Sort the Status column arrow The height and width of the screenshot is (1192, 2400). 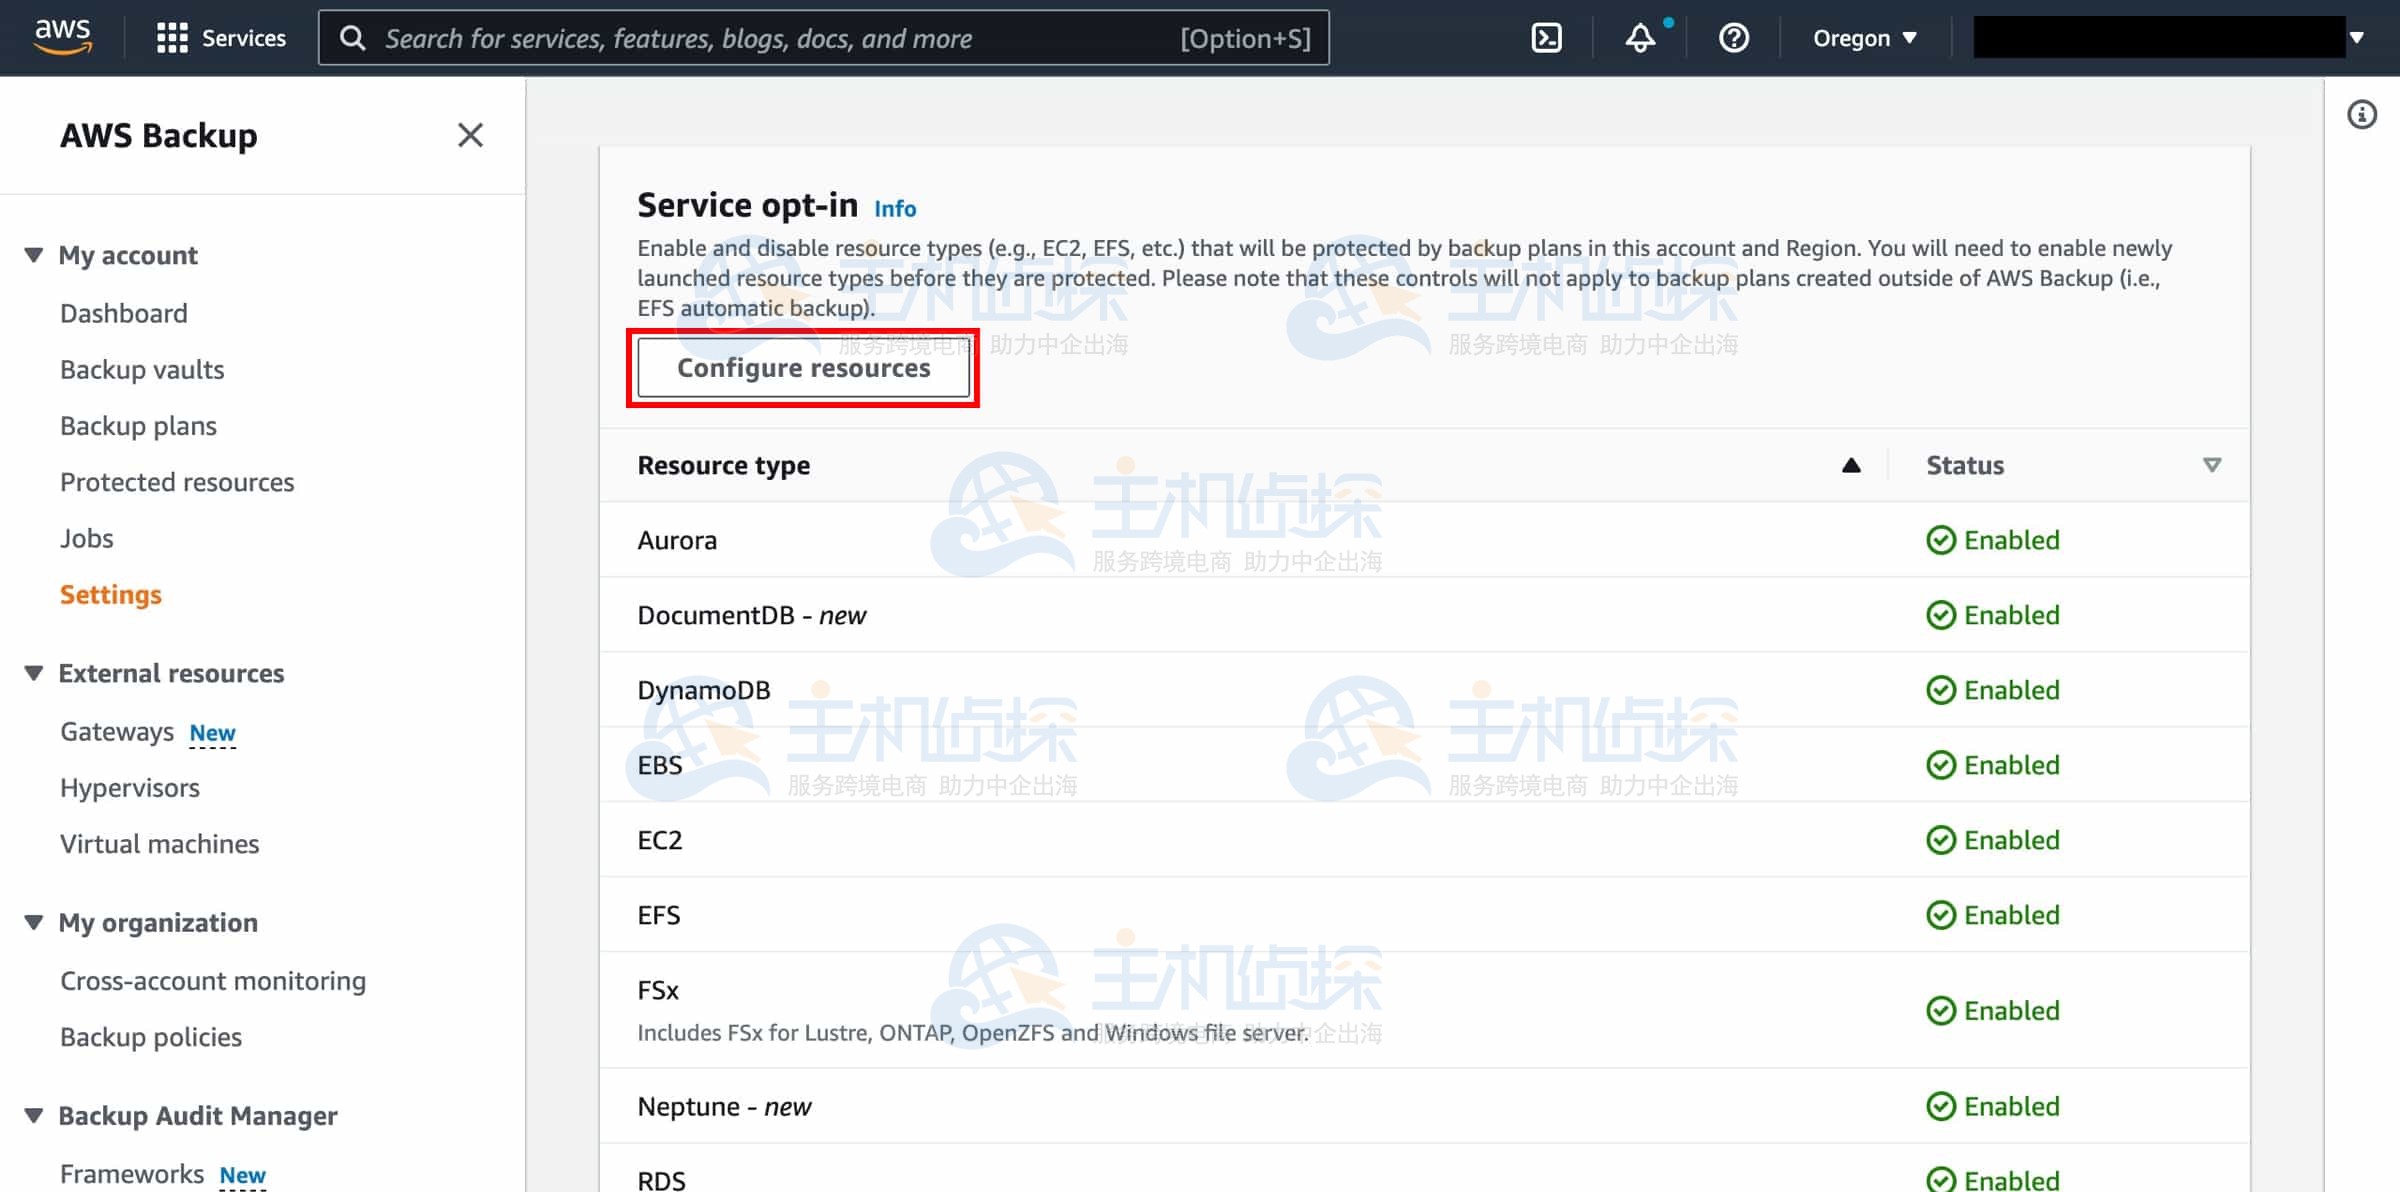(x=2212, y=465)
